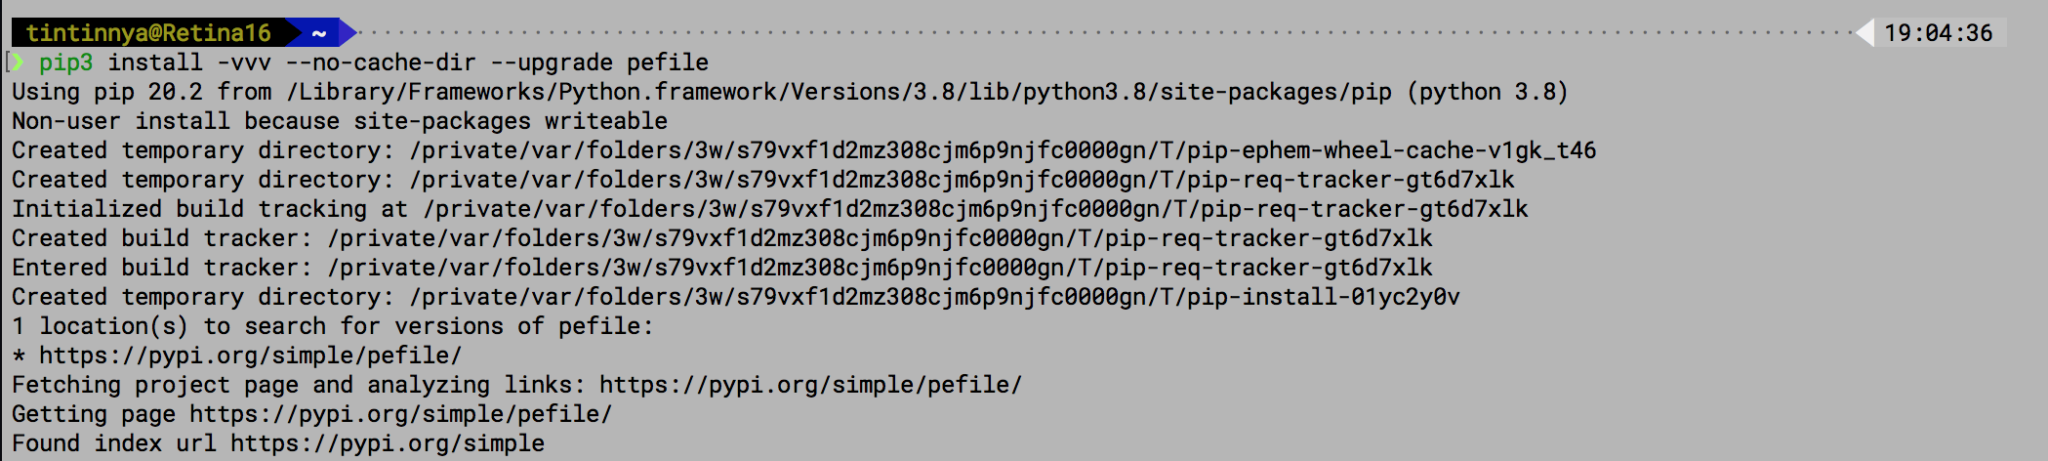This screenshot has width=2048, height=461.
Task: Open the 'Found index url' pypi link
Action: (388, 443)
